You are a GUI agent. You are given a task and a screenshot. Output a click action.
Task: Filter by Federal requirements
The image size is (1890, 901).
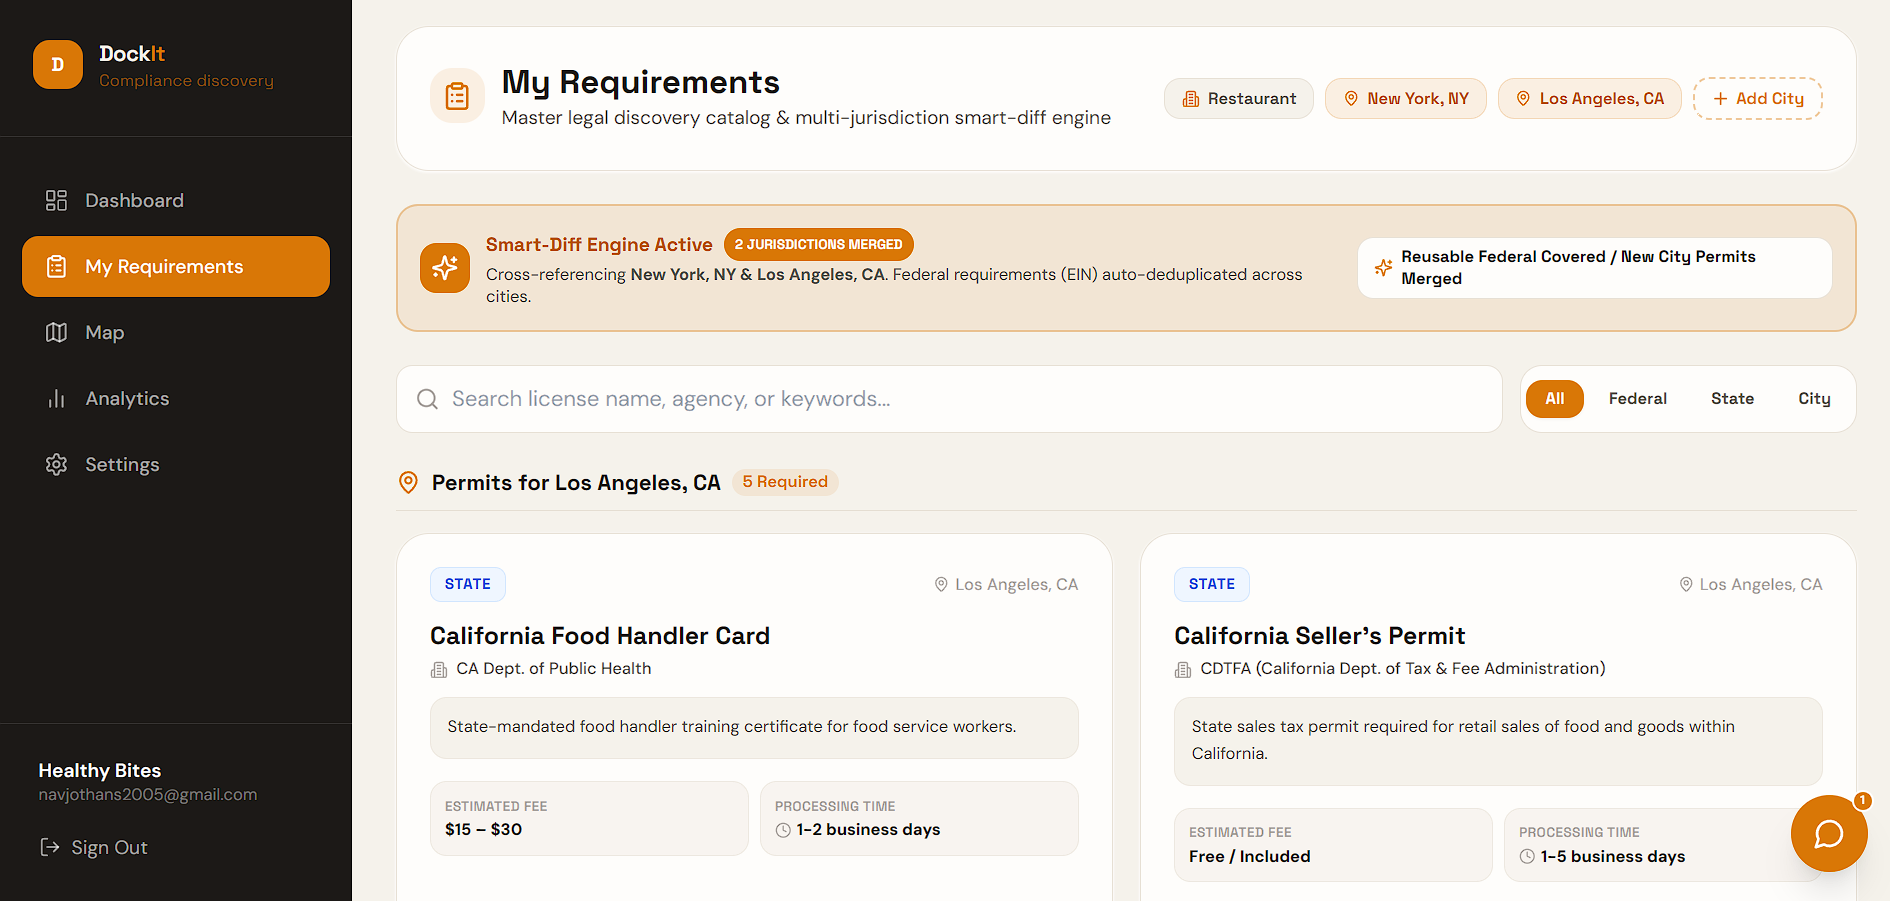pos(1638,398)
